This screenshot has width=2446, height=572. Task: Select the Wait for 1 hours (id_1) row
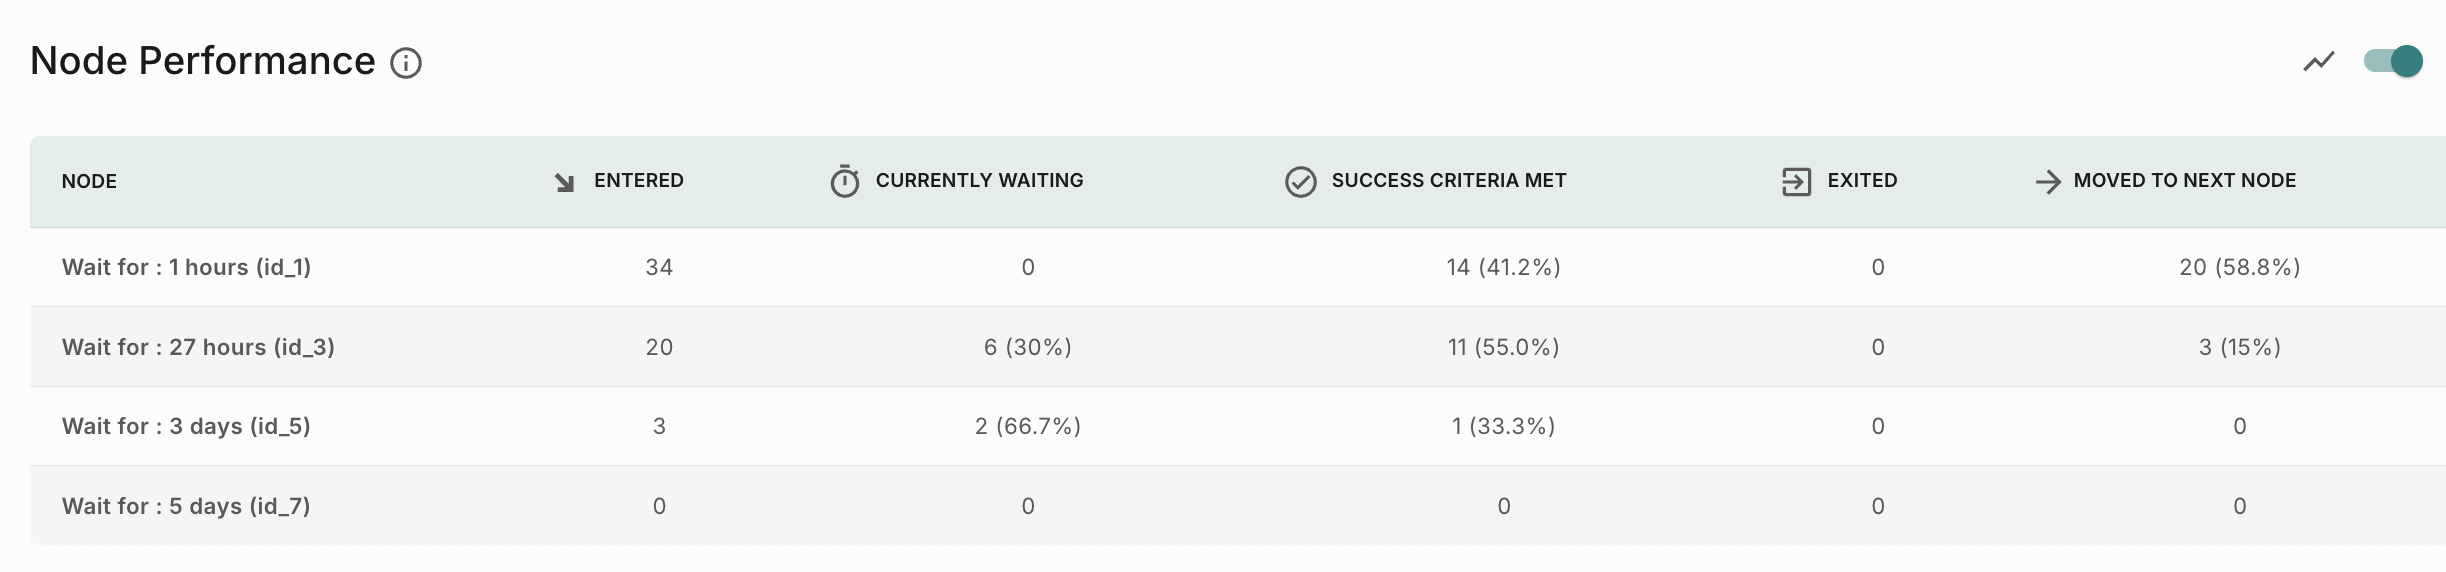[186, 267]
